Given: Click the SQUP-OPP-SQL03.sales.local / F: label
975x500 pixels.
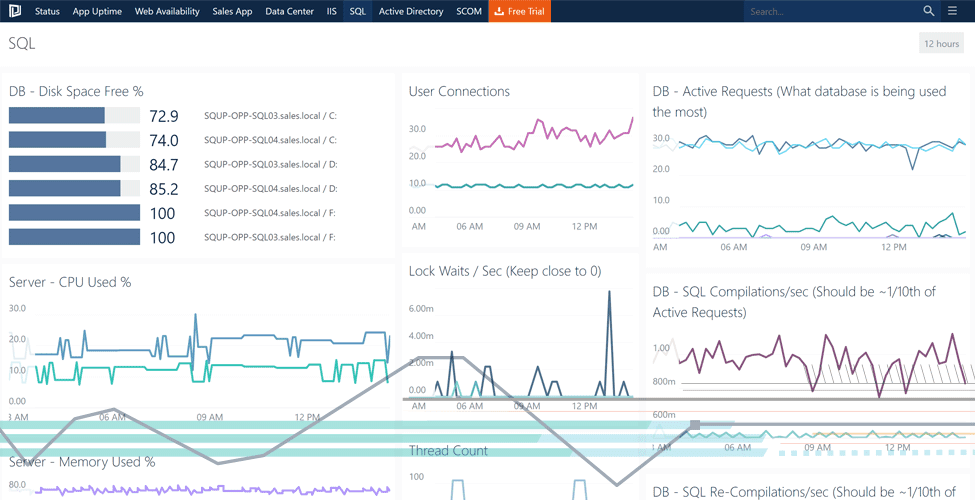Looking at the screenshot, I should 270,237.
